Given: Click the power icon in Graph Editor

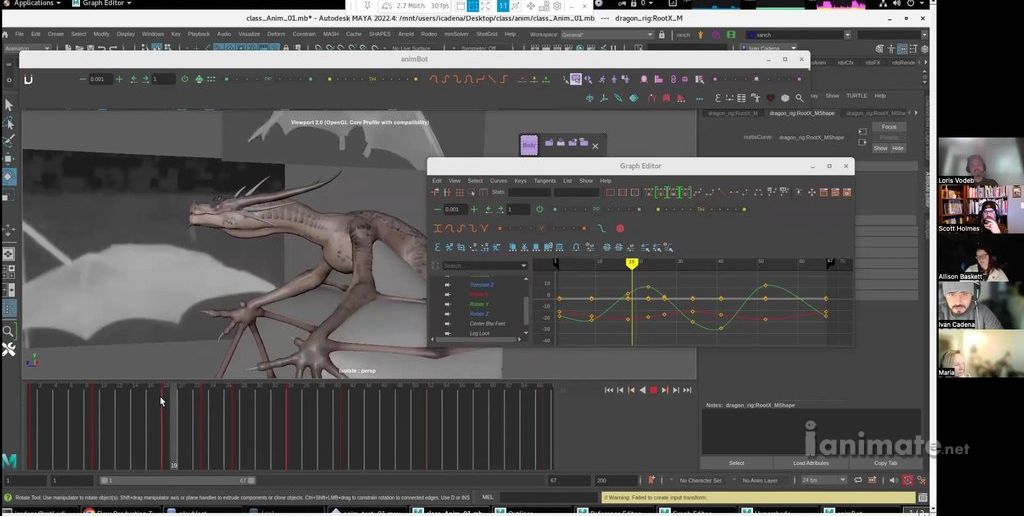Looking at the screenshot, I should [x=539, y=209].
